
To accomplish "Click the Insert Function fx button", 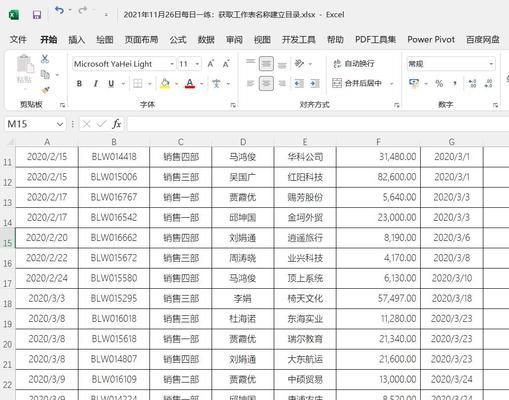I will [116, 124].
